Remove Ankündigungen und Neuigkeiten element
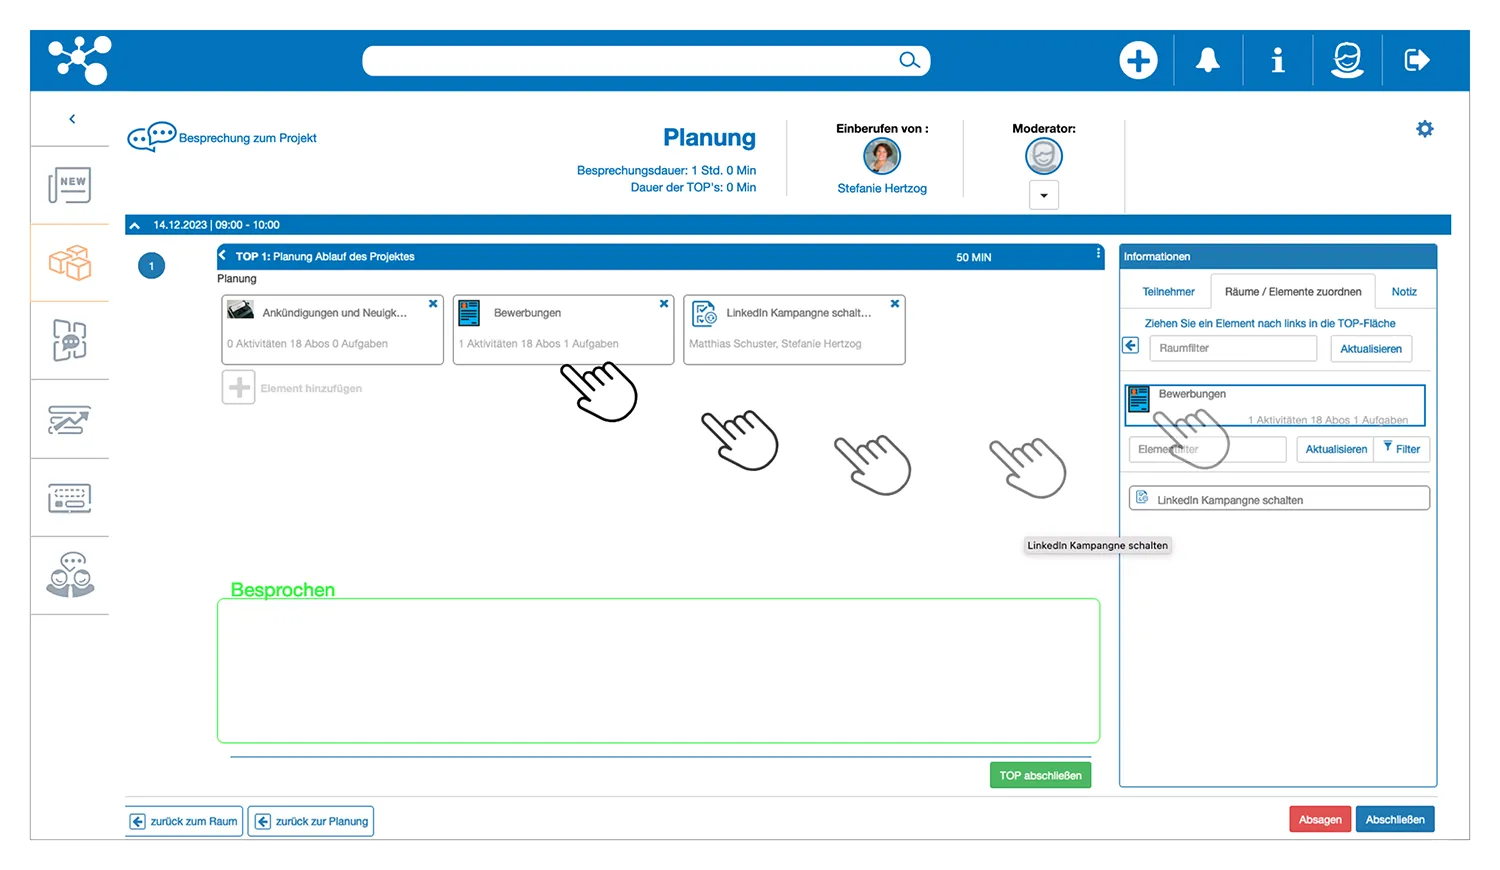Image resolution: width=1500 pixels, height=870 pixels. [x=433, y=304]
